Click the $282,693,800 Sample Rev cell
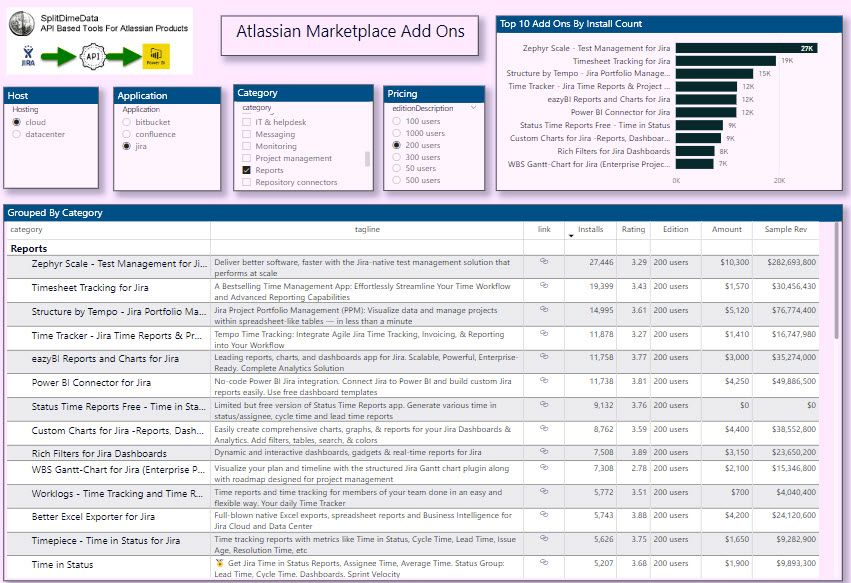The image size is (851, 583). [x=791, y=262]
